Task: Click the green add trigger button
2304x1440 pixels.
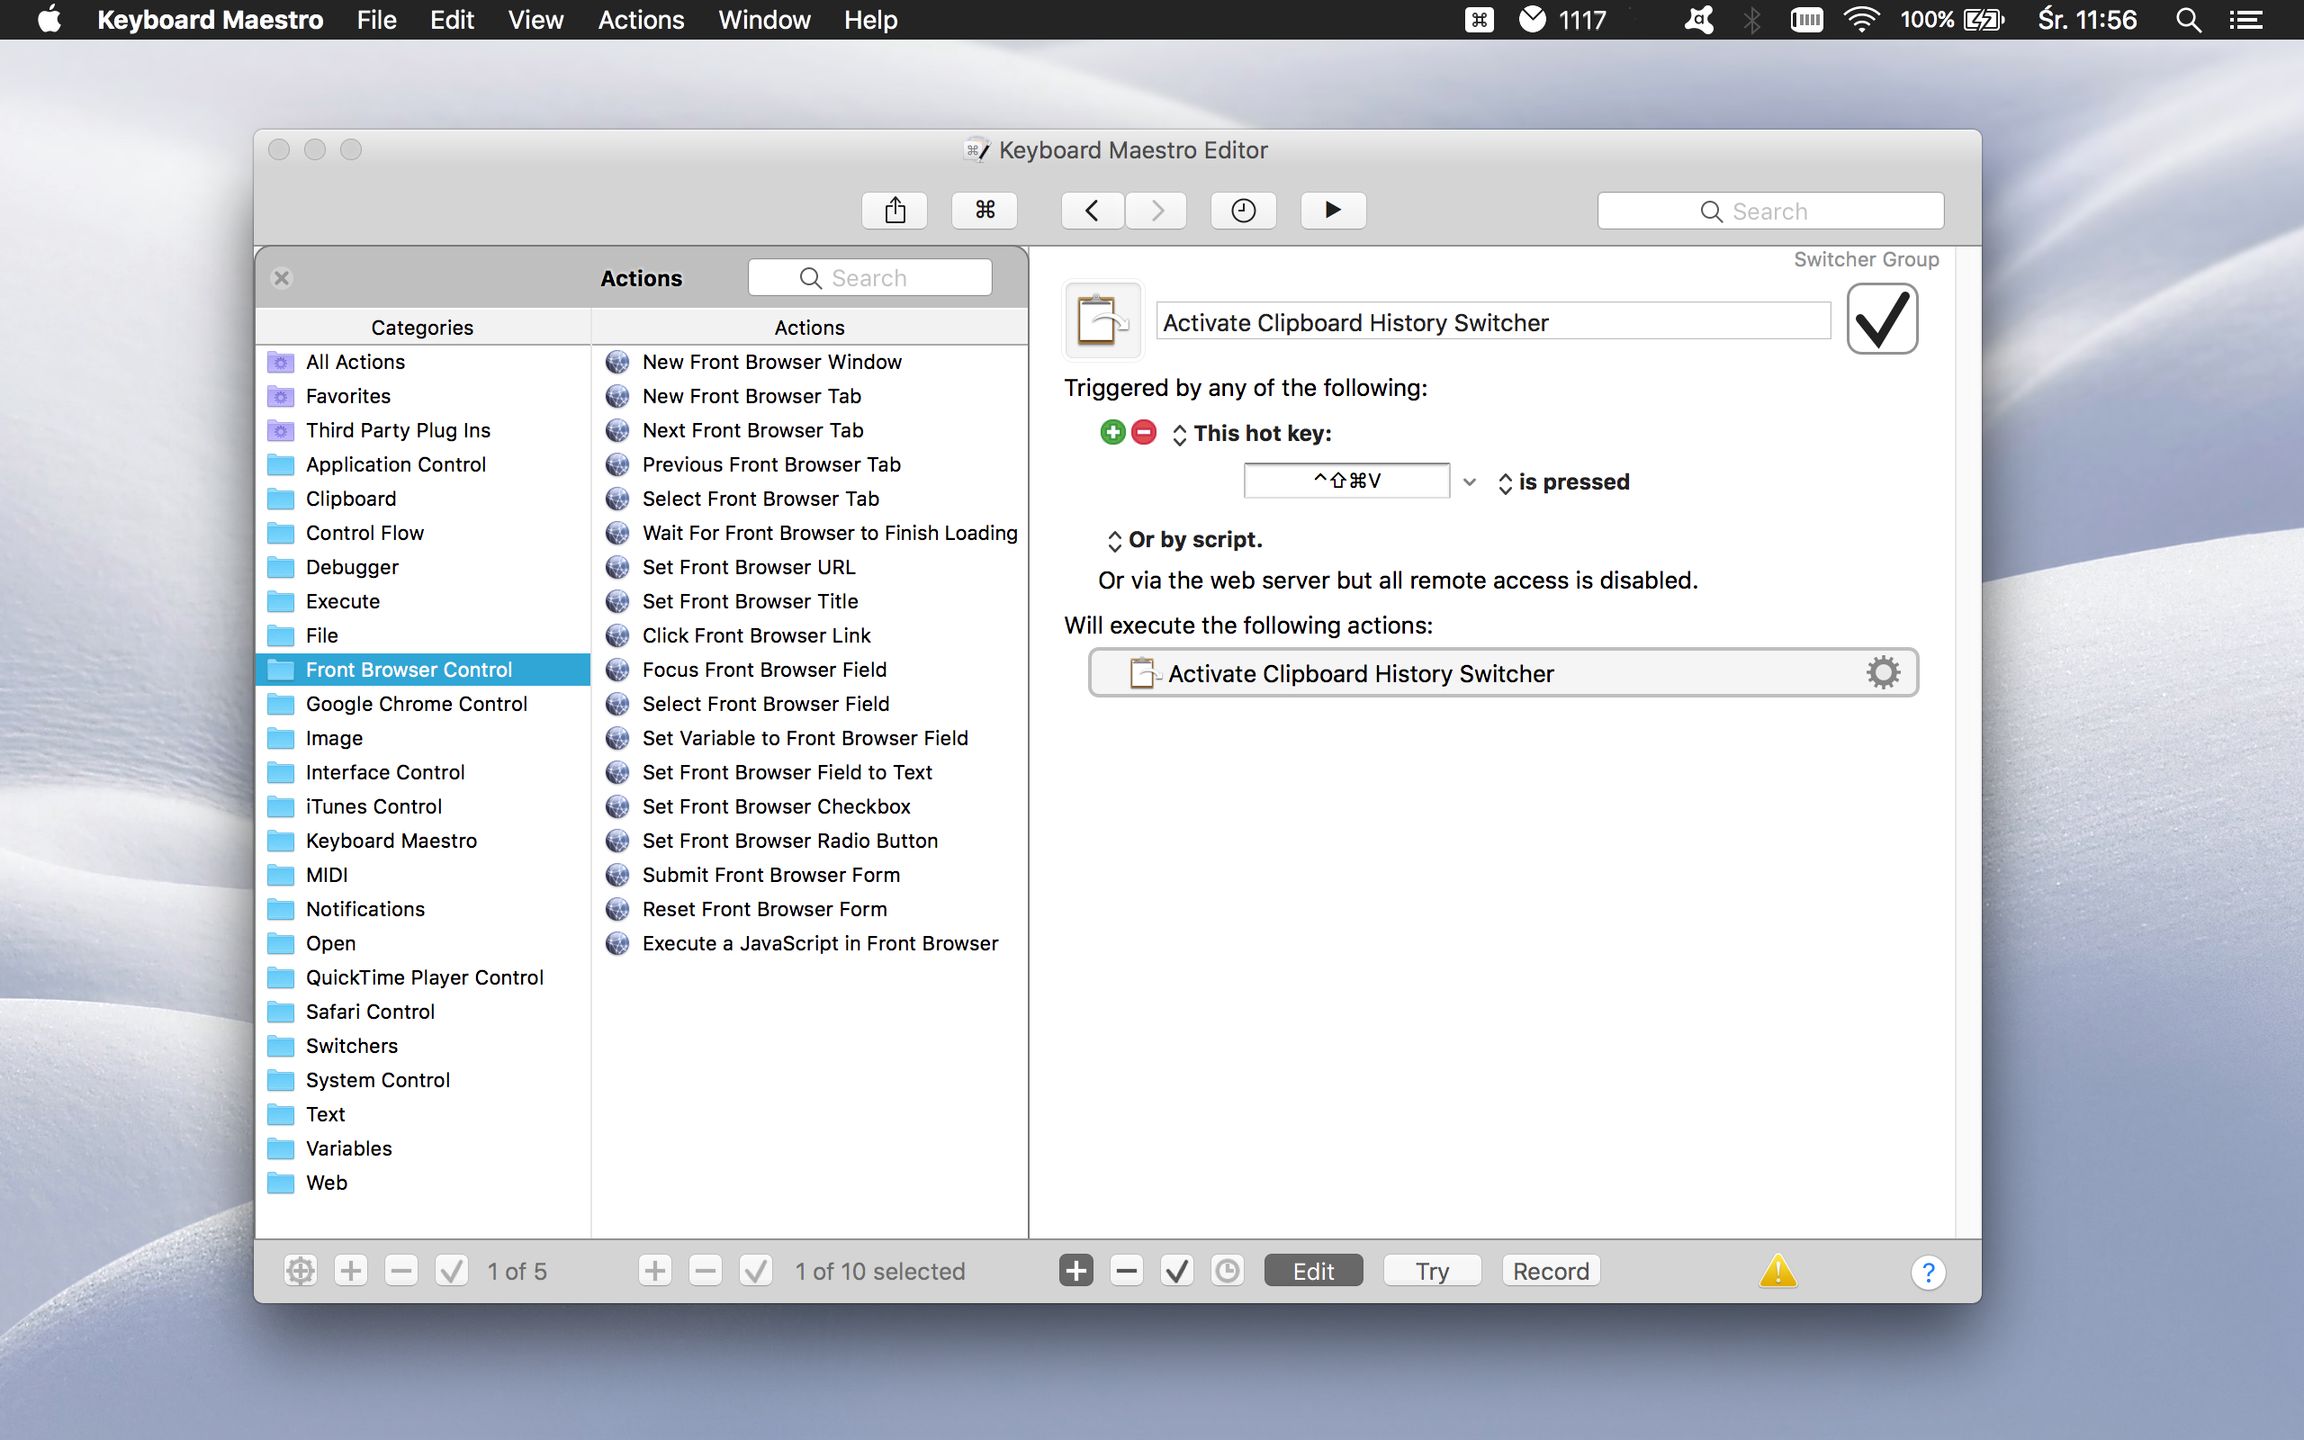Action: [1112, 432]
